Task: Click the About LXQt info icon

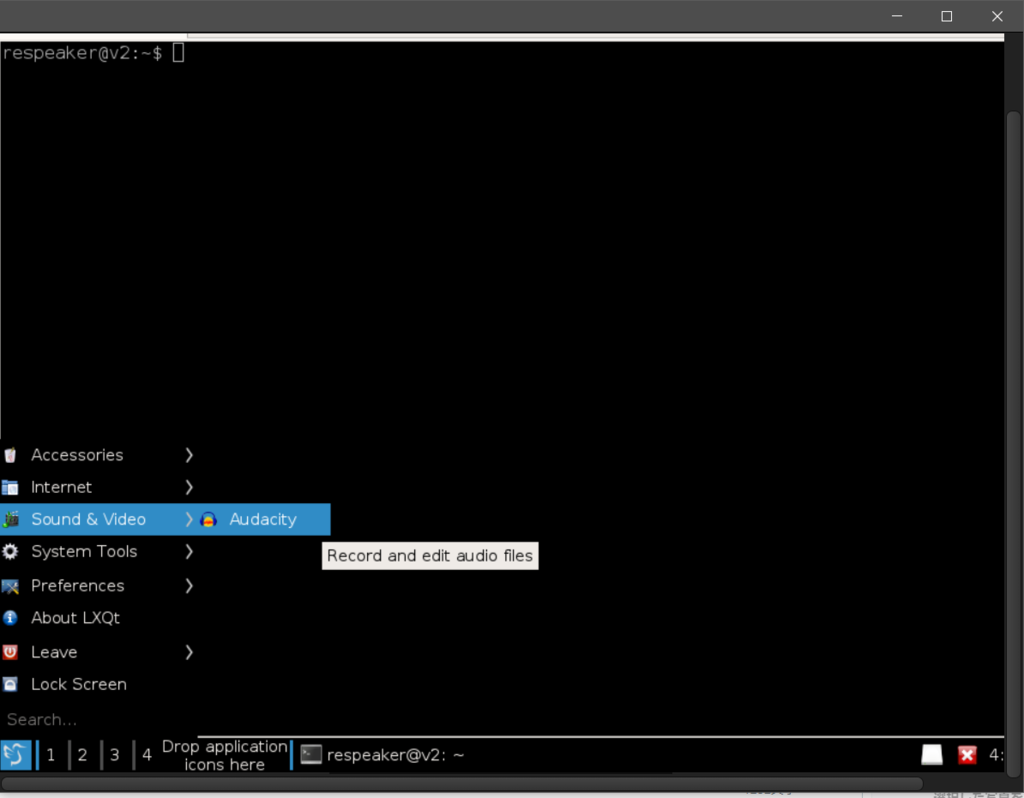Action: click(10, 618)
